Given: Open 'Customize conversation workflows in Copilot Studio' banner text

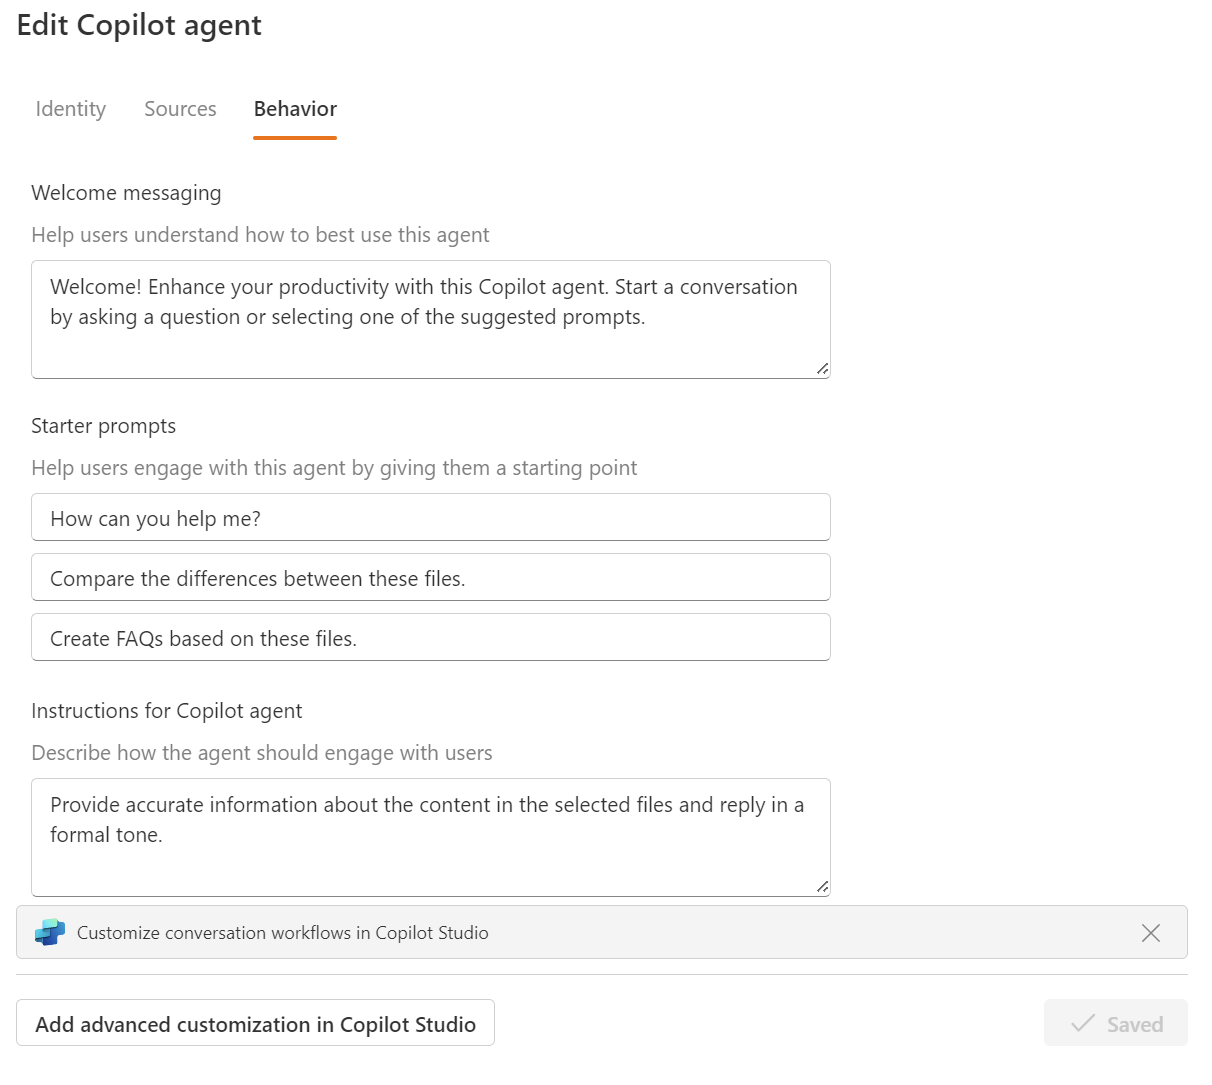Looking at the screenshot, I should pyautogui.click(x=283, y=933).
